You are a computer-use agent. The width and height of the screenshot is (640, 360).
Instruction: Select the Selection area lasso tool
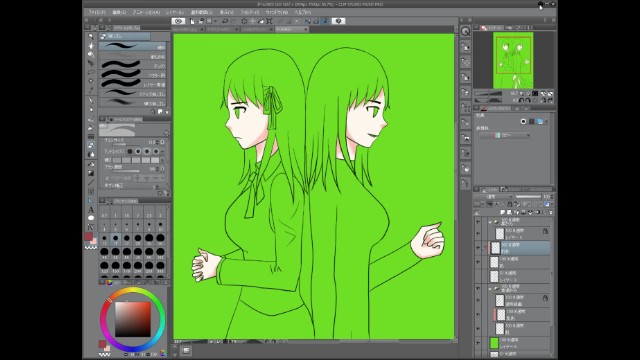91,72
